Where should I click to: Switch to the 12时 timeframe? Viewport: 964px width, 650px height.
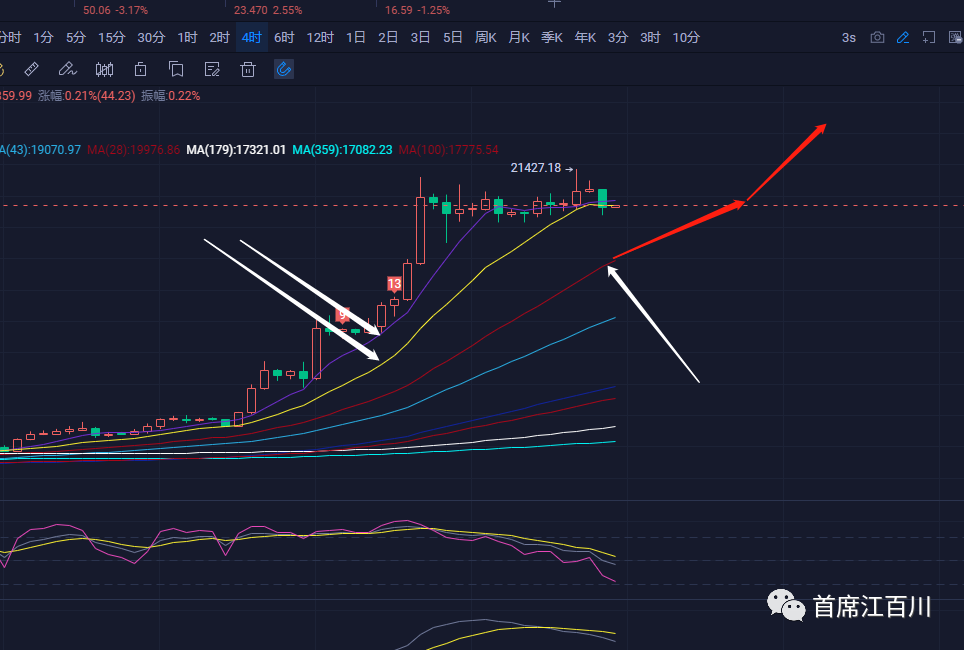point(320,38)
